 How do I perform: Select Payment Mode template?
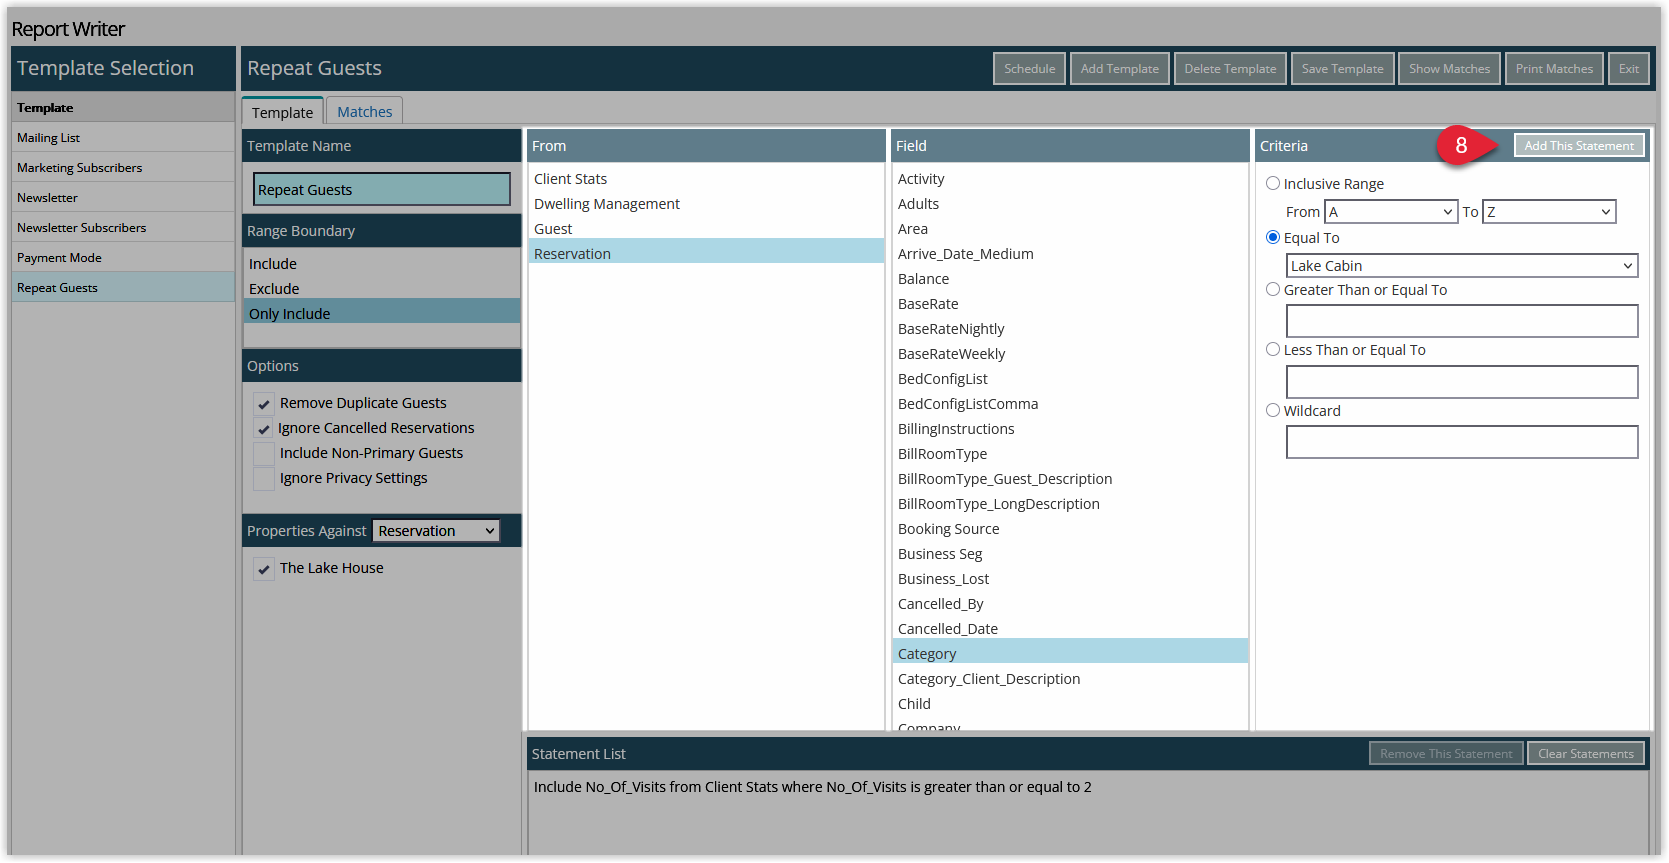click(x=123, y=257)
